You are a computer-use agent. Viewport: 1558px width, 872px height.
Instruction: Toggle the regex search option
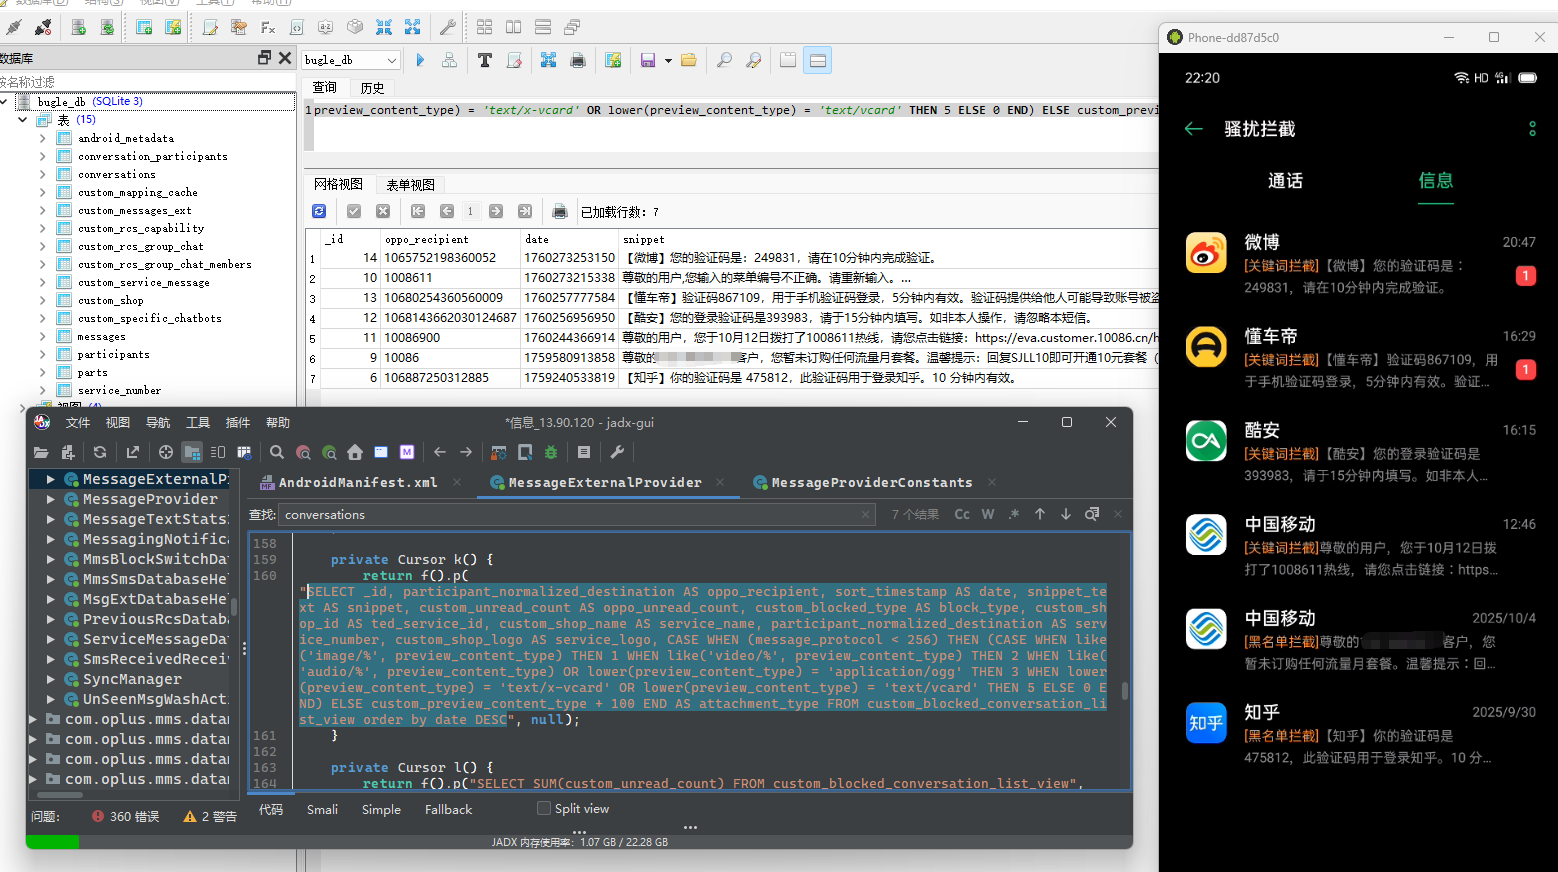(1014, 514)
